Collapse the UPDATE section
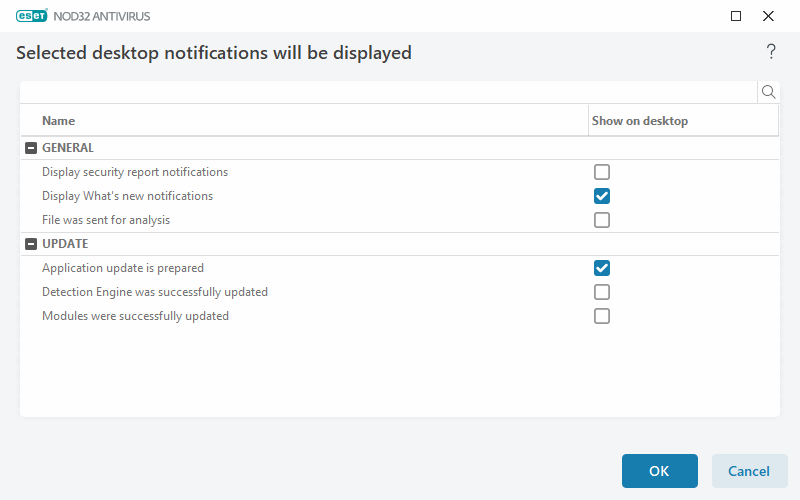This screenshot has width=800, height=500. pyautogui.click(x=30, y=244)
